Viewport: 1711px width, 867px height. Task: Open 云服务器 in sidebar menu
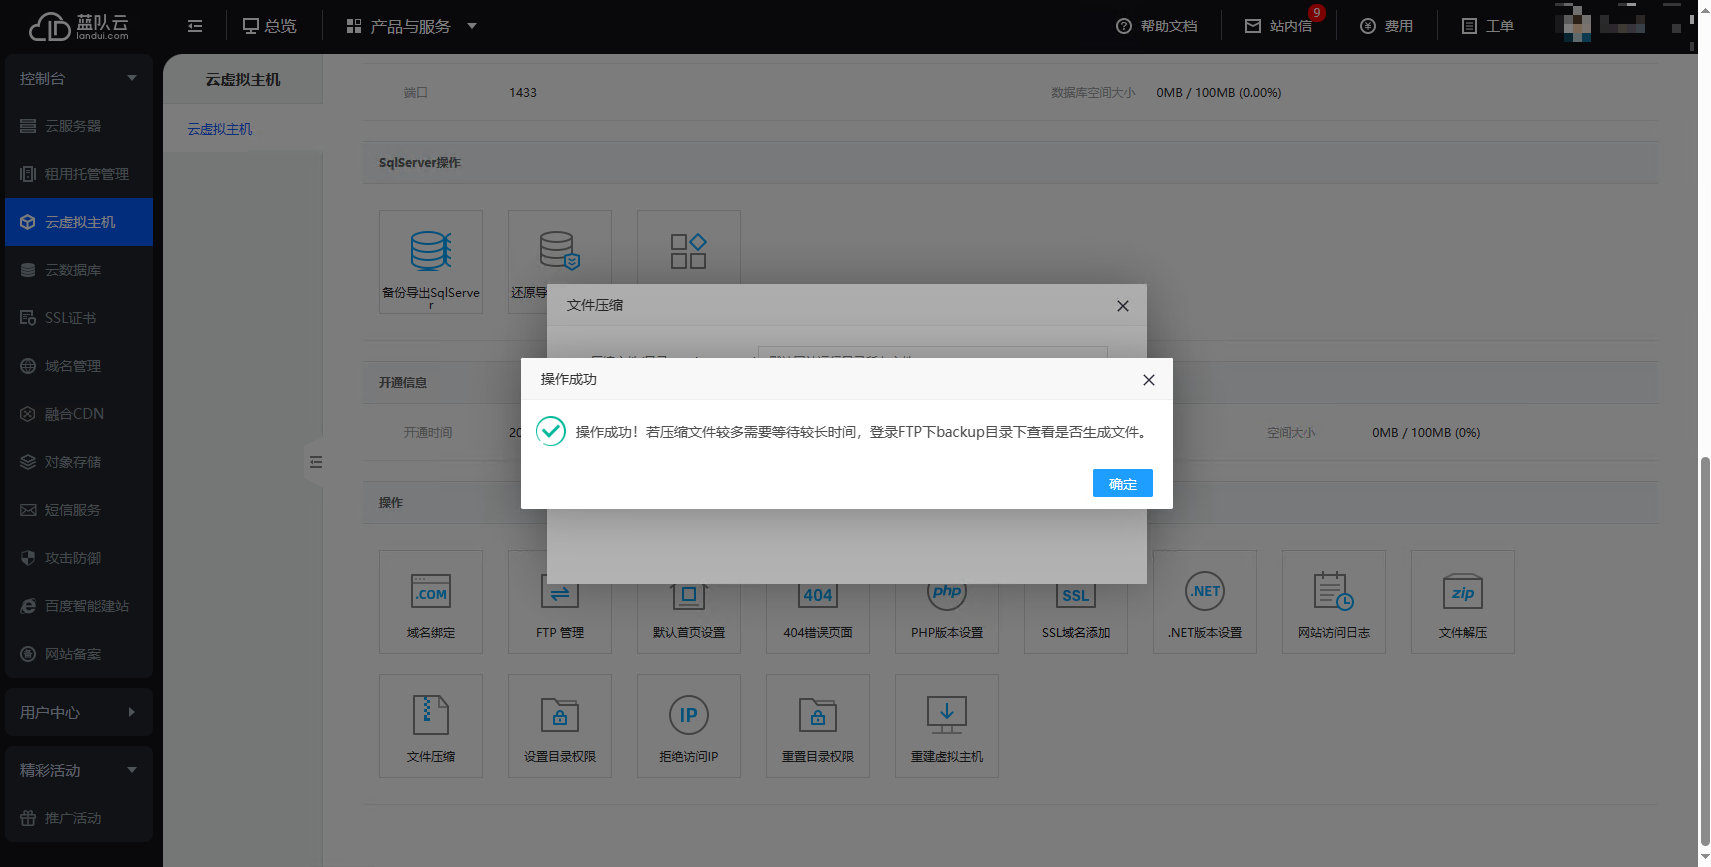click(73, 126)
